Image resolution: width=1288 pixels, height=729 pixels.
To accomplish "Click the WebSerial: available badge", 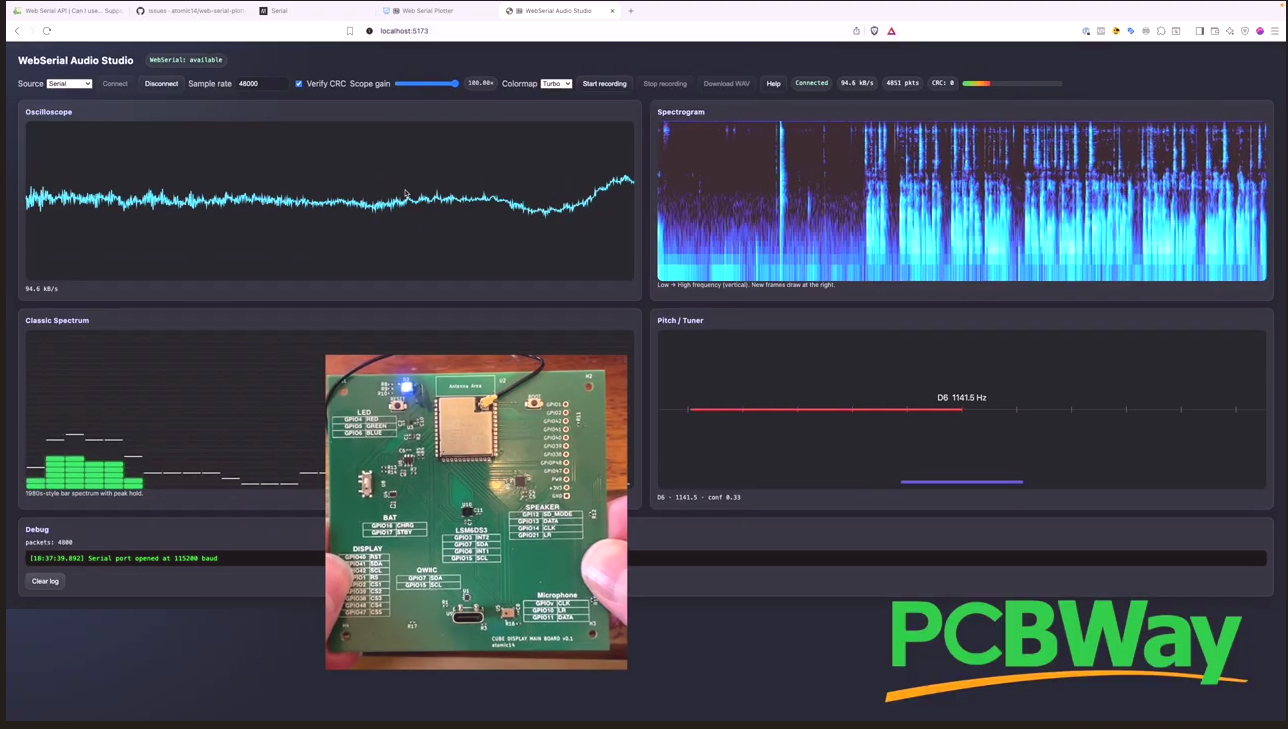I will pyautogui.click(x=186, y=60).
